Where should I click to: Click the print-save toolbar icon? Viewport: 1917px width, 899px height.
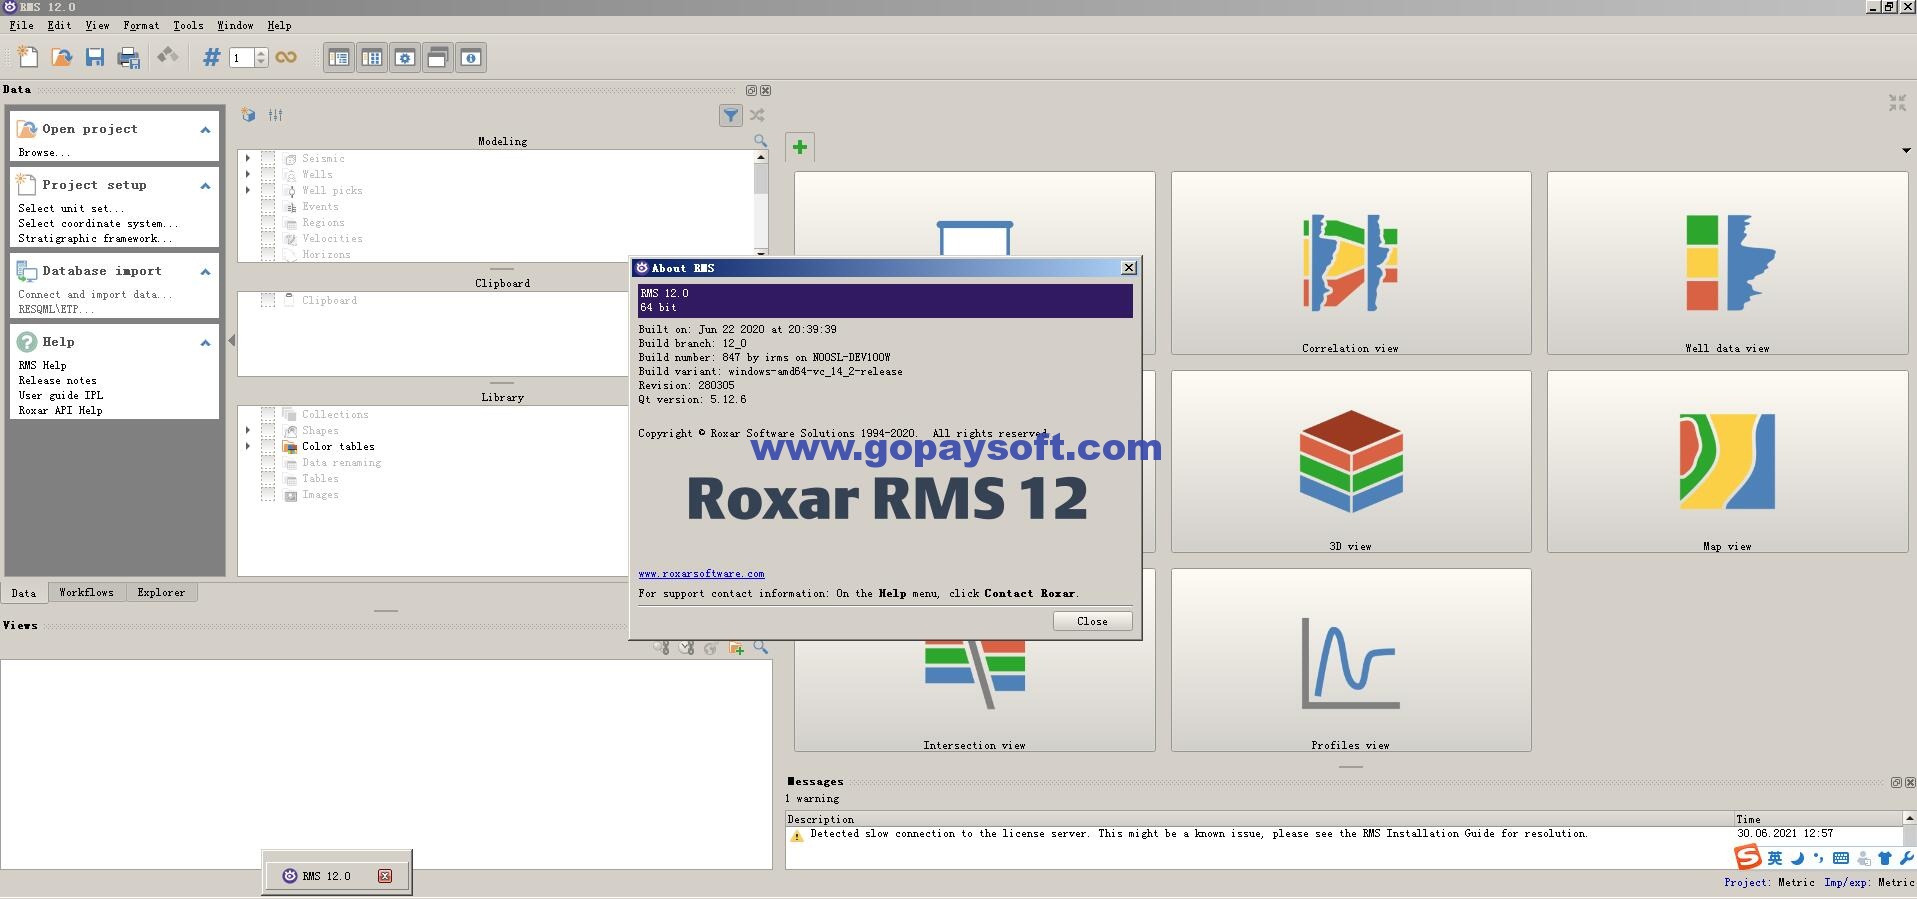coord(128,57)
